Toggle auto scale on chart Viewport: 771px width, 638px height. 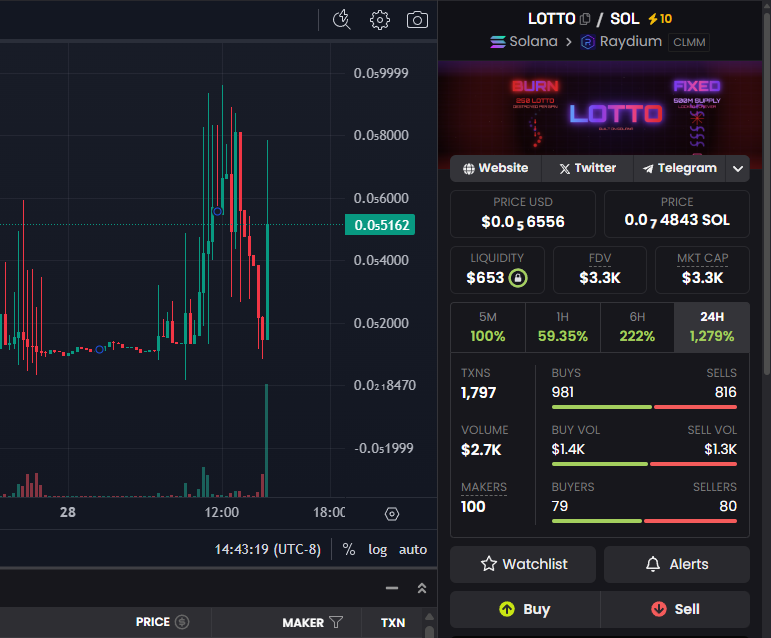tap(413, 549)
